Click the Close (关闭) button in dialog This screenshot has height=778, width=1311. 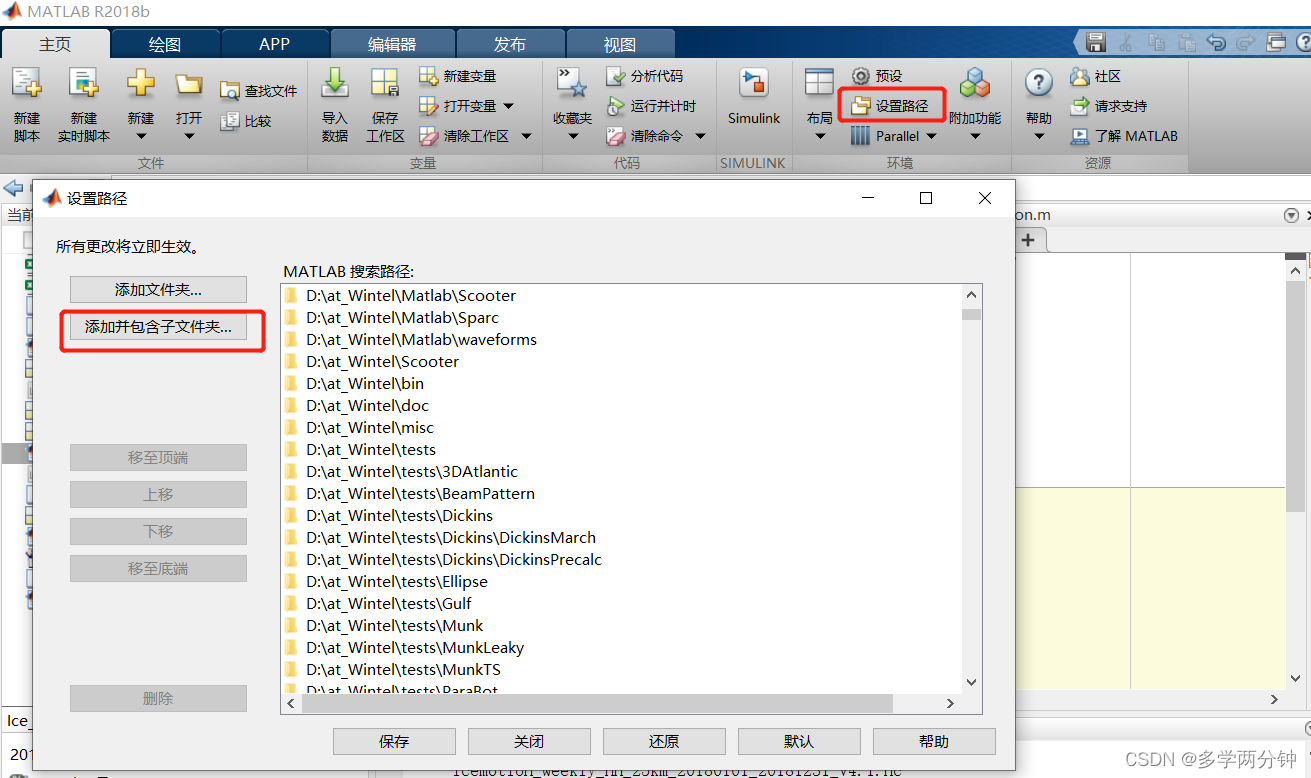click(529, 741)
